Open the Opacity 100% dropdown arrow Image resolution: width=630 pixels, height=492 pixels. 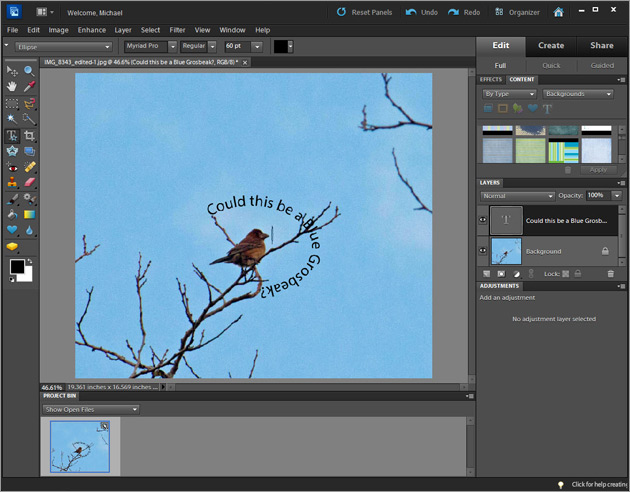616,196
